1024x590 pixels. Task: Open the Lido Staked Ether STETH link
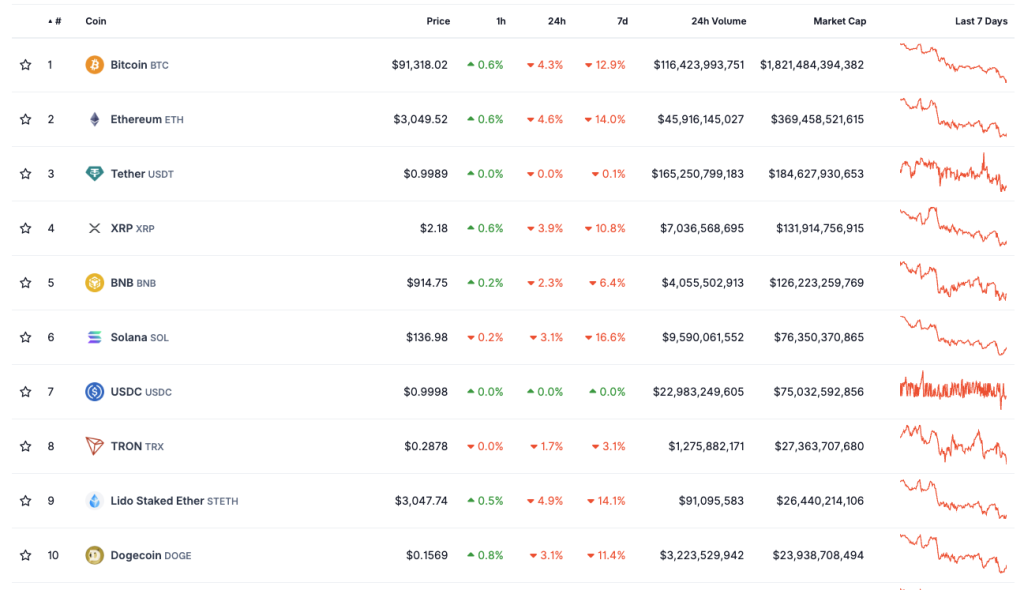174,500
